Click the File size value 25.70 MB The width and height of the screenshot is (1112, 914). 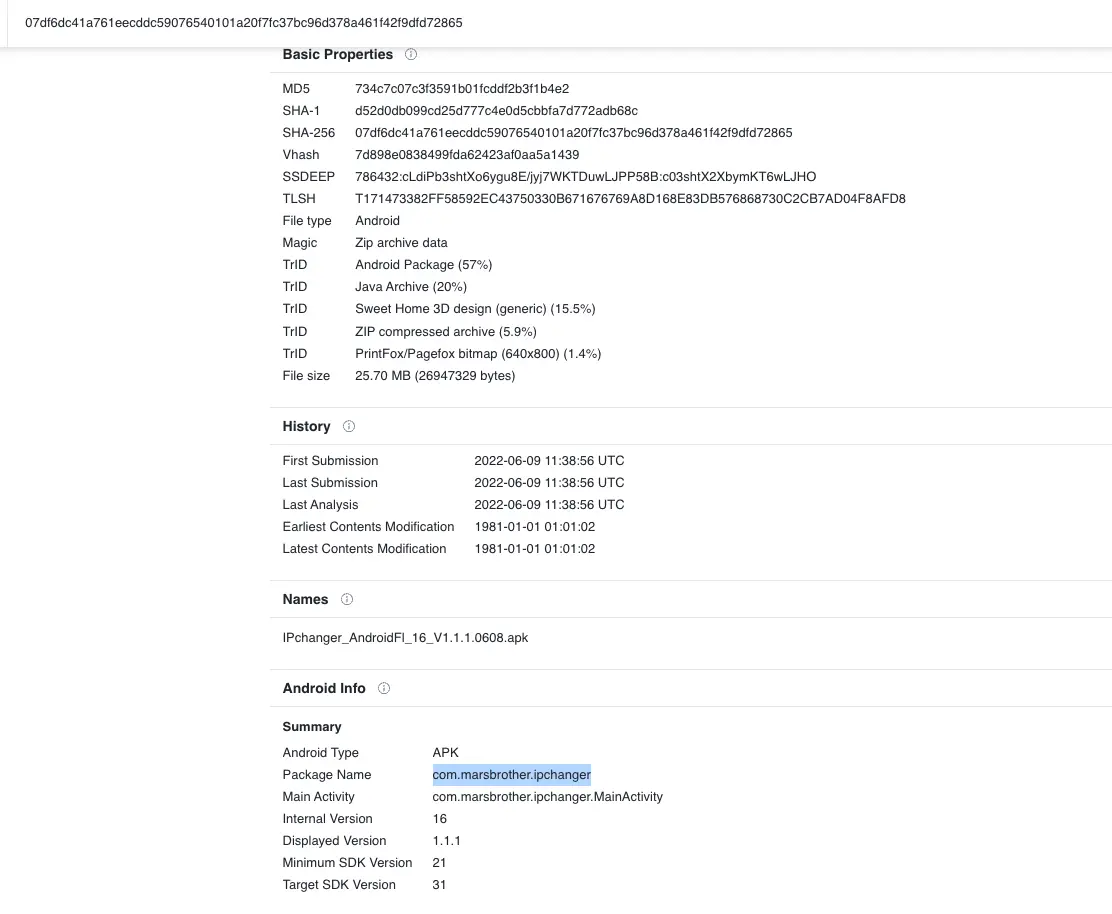point(434,375)
